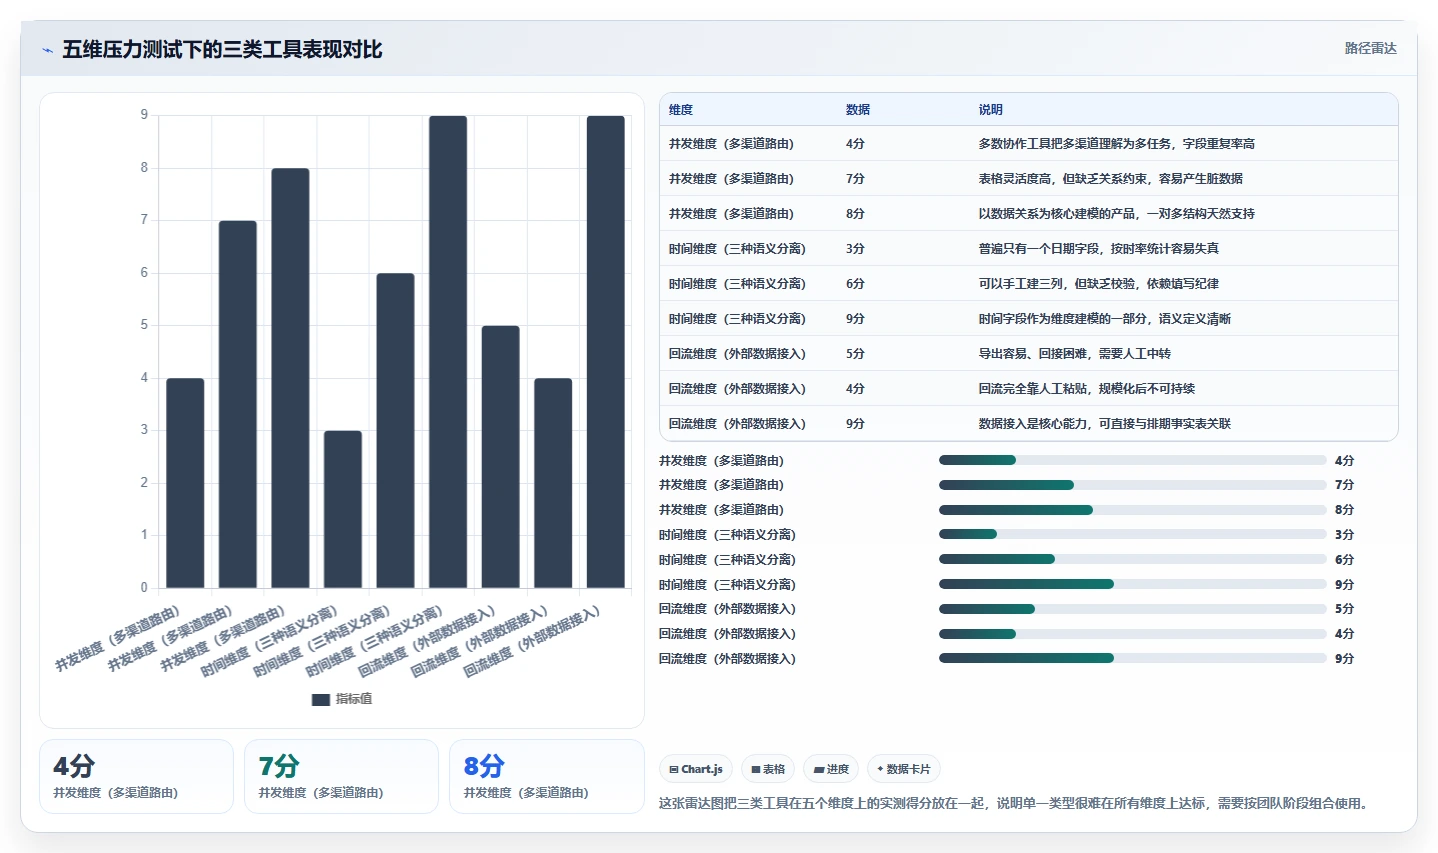Select the Chart.js chip
The image size is (1438, 853).
tap(696, 769)
